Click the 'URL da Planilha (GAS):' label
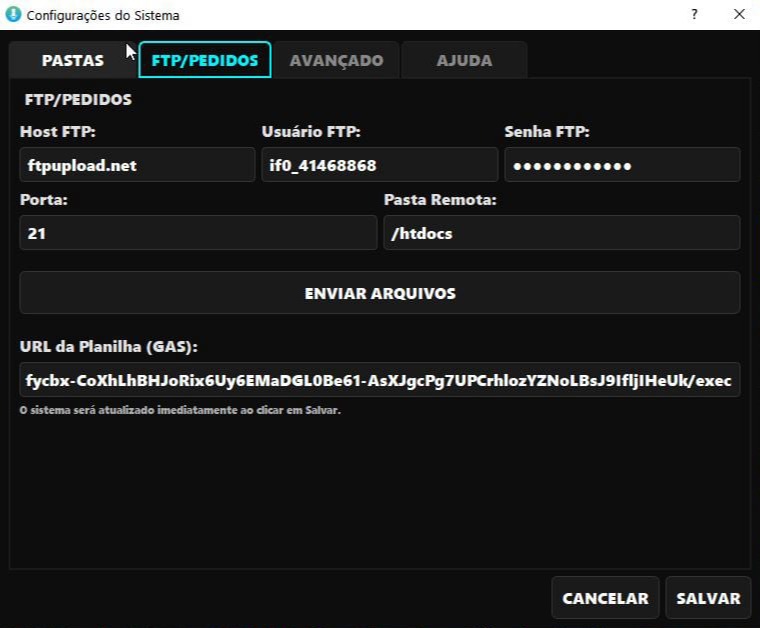The image size is (760, 628). [x=109, y=346]
